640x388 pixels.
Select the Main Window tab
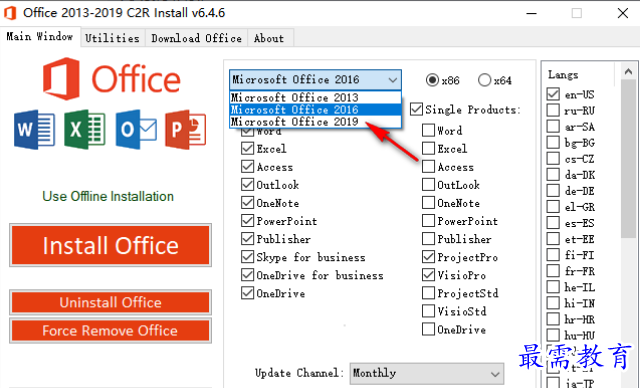click(x=40, y=37)
